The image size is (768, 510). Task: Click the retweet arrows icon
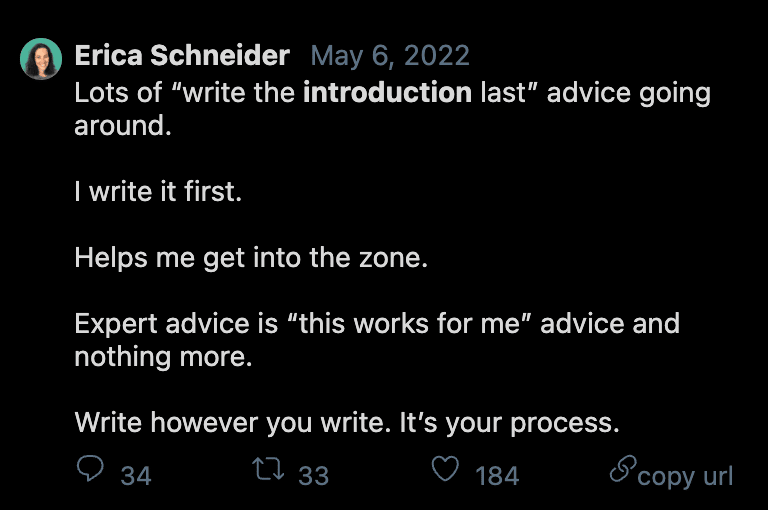click(268, 468)
